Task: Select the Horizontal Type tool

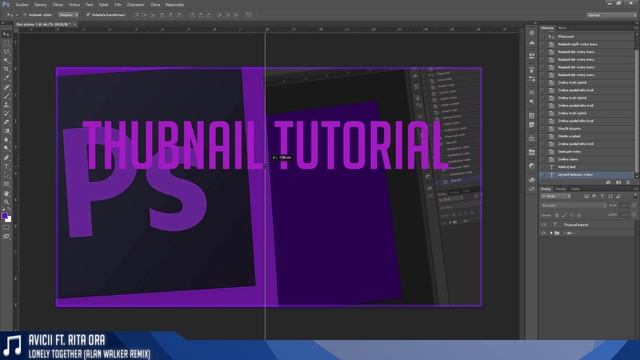Action: 6,167
